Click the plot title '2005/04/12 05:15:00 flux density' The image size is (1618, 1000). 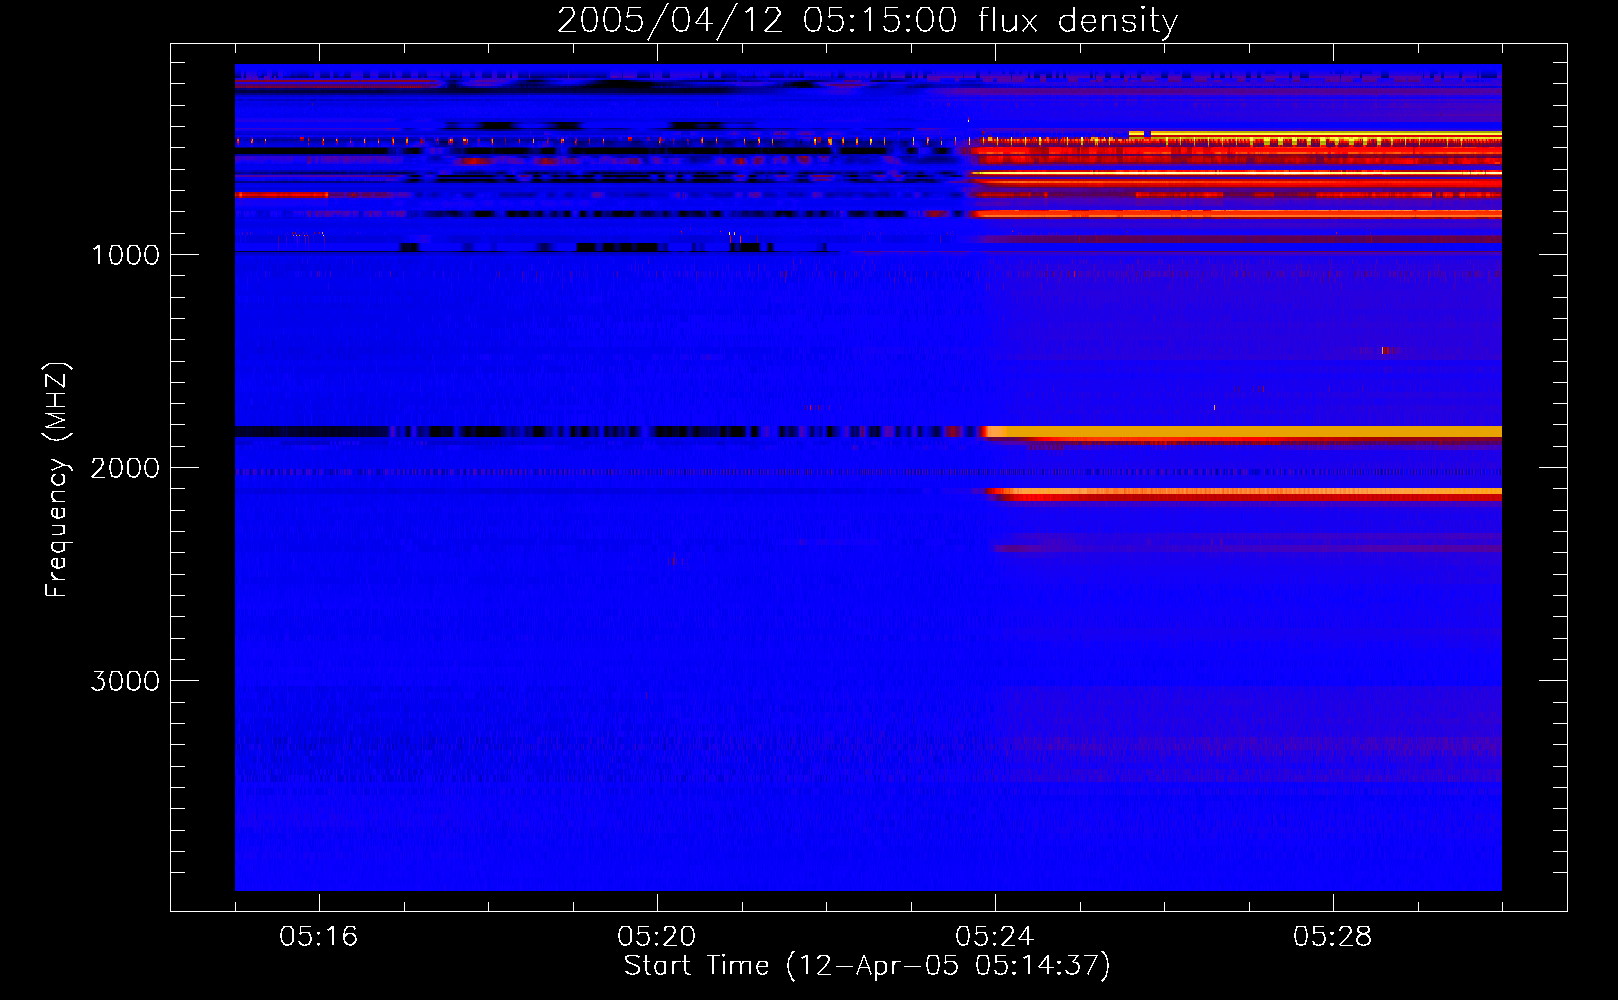pyautogui.click(x=867, y=21)
